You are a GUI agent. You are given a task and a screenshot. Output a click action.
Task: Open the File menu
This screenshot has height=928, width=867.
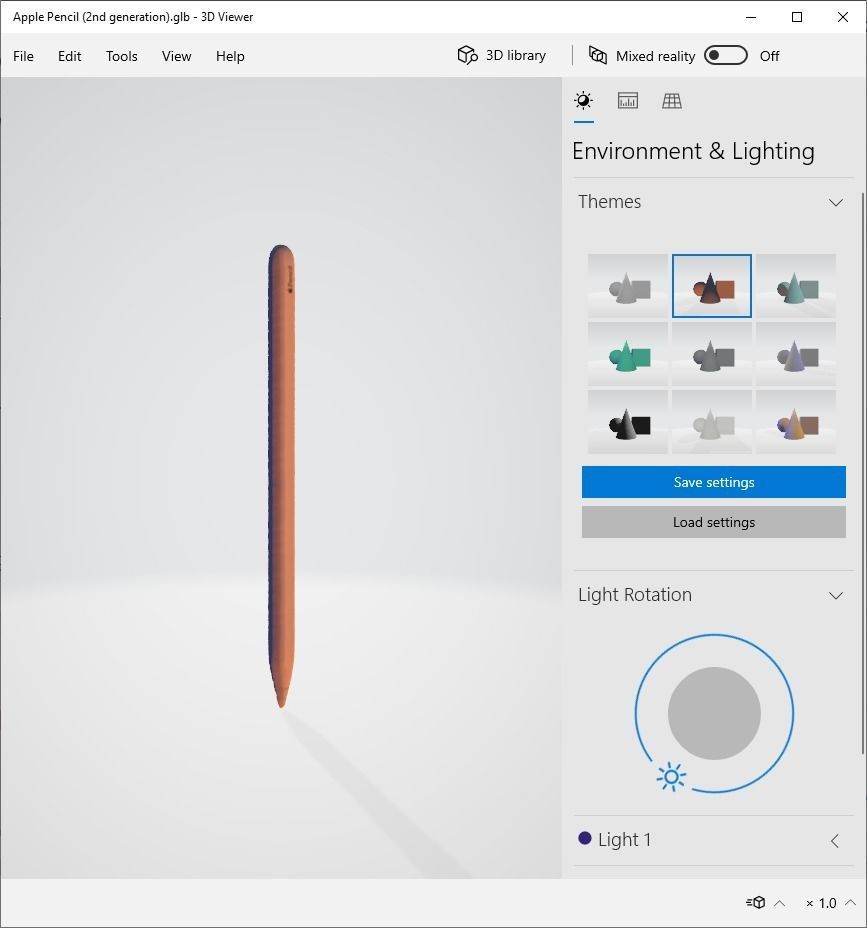coord(23,56)
